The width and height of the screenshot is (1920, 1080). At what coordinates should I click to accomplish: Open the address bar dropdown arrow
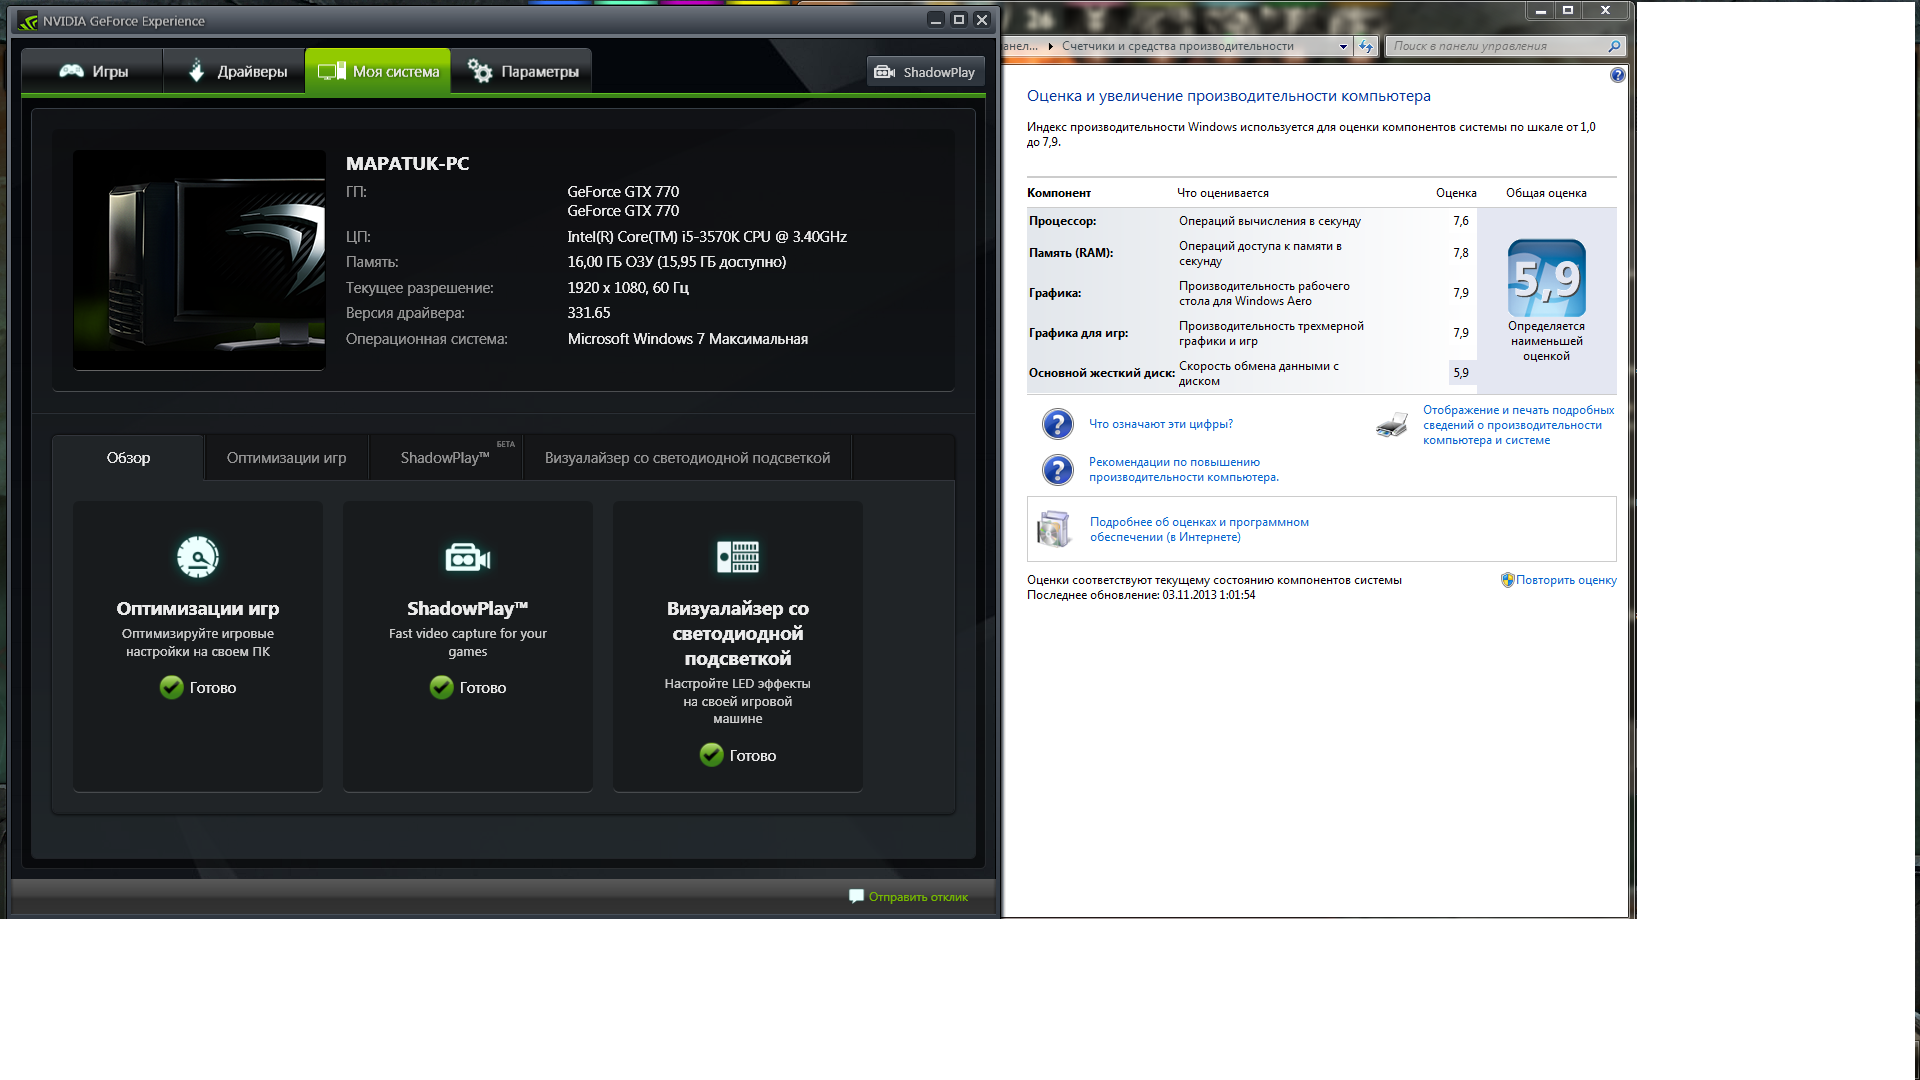(x=1343, y=46)
